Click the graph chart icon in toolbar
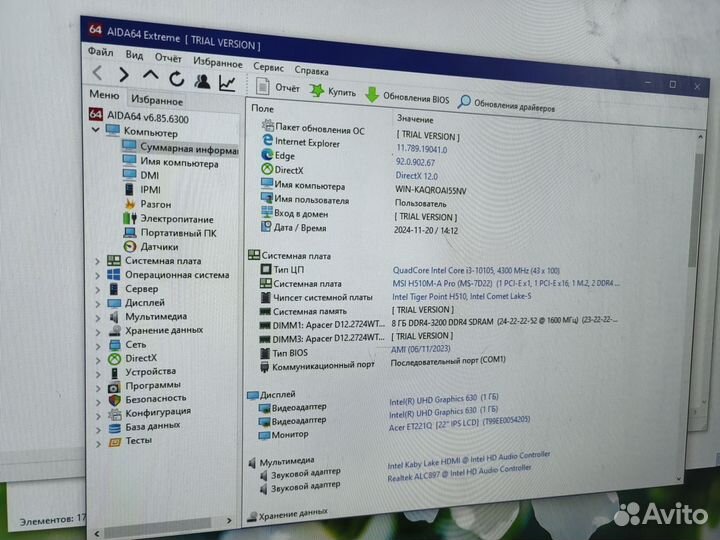The height and width of the screenshot is (540, 720). (x=228, y=82)
